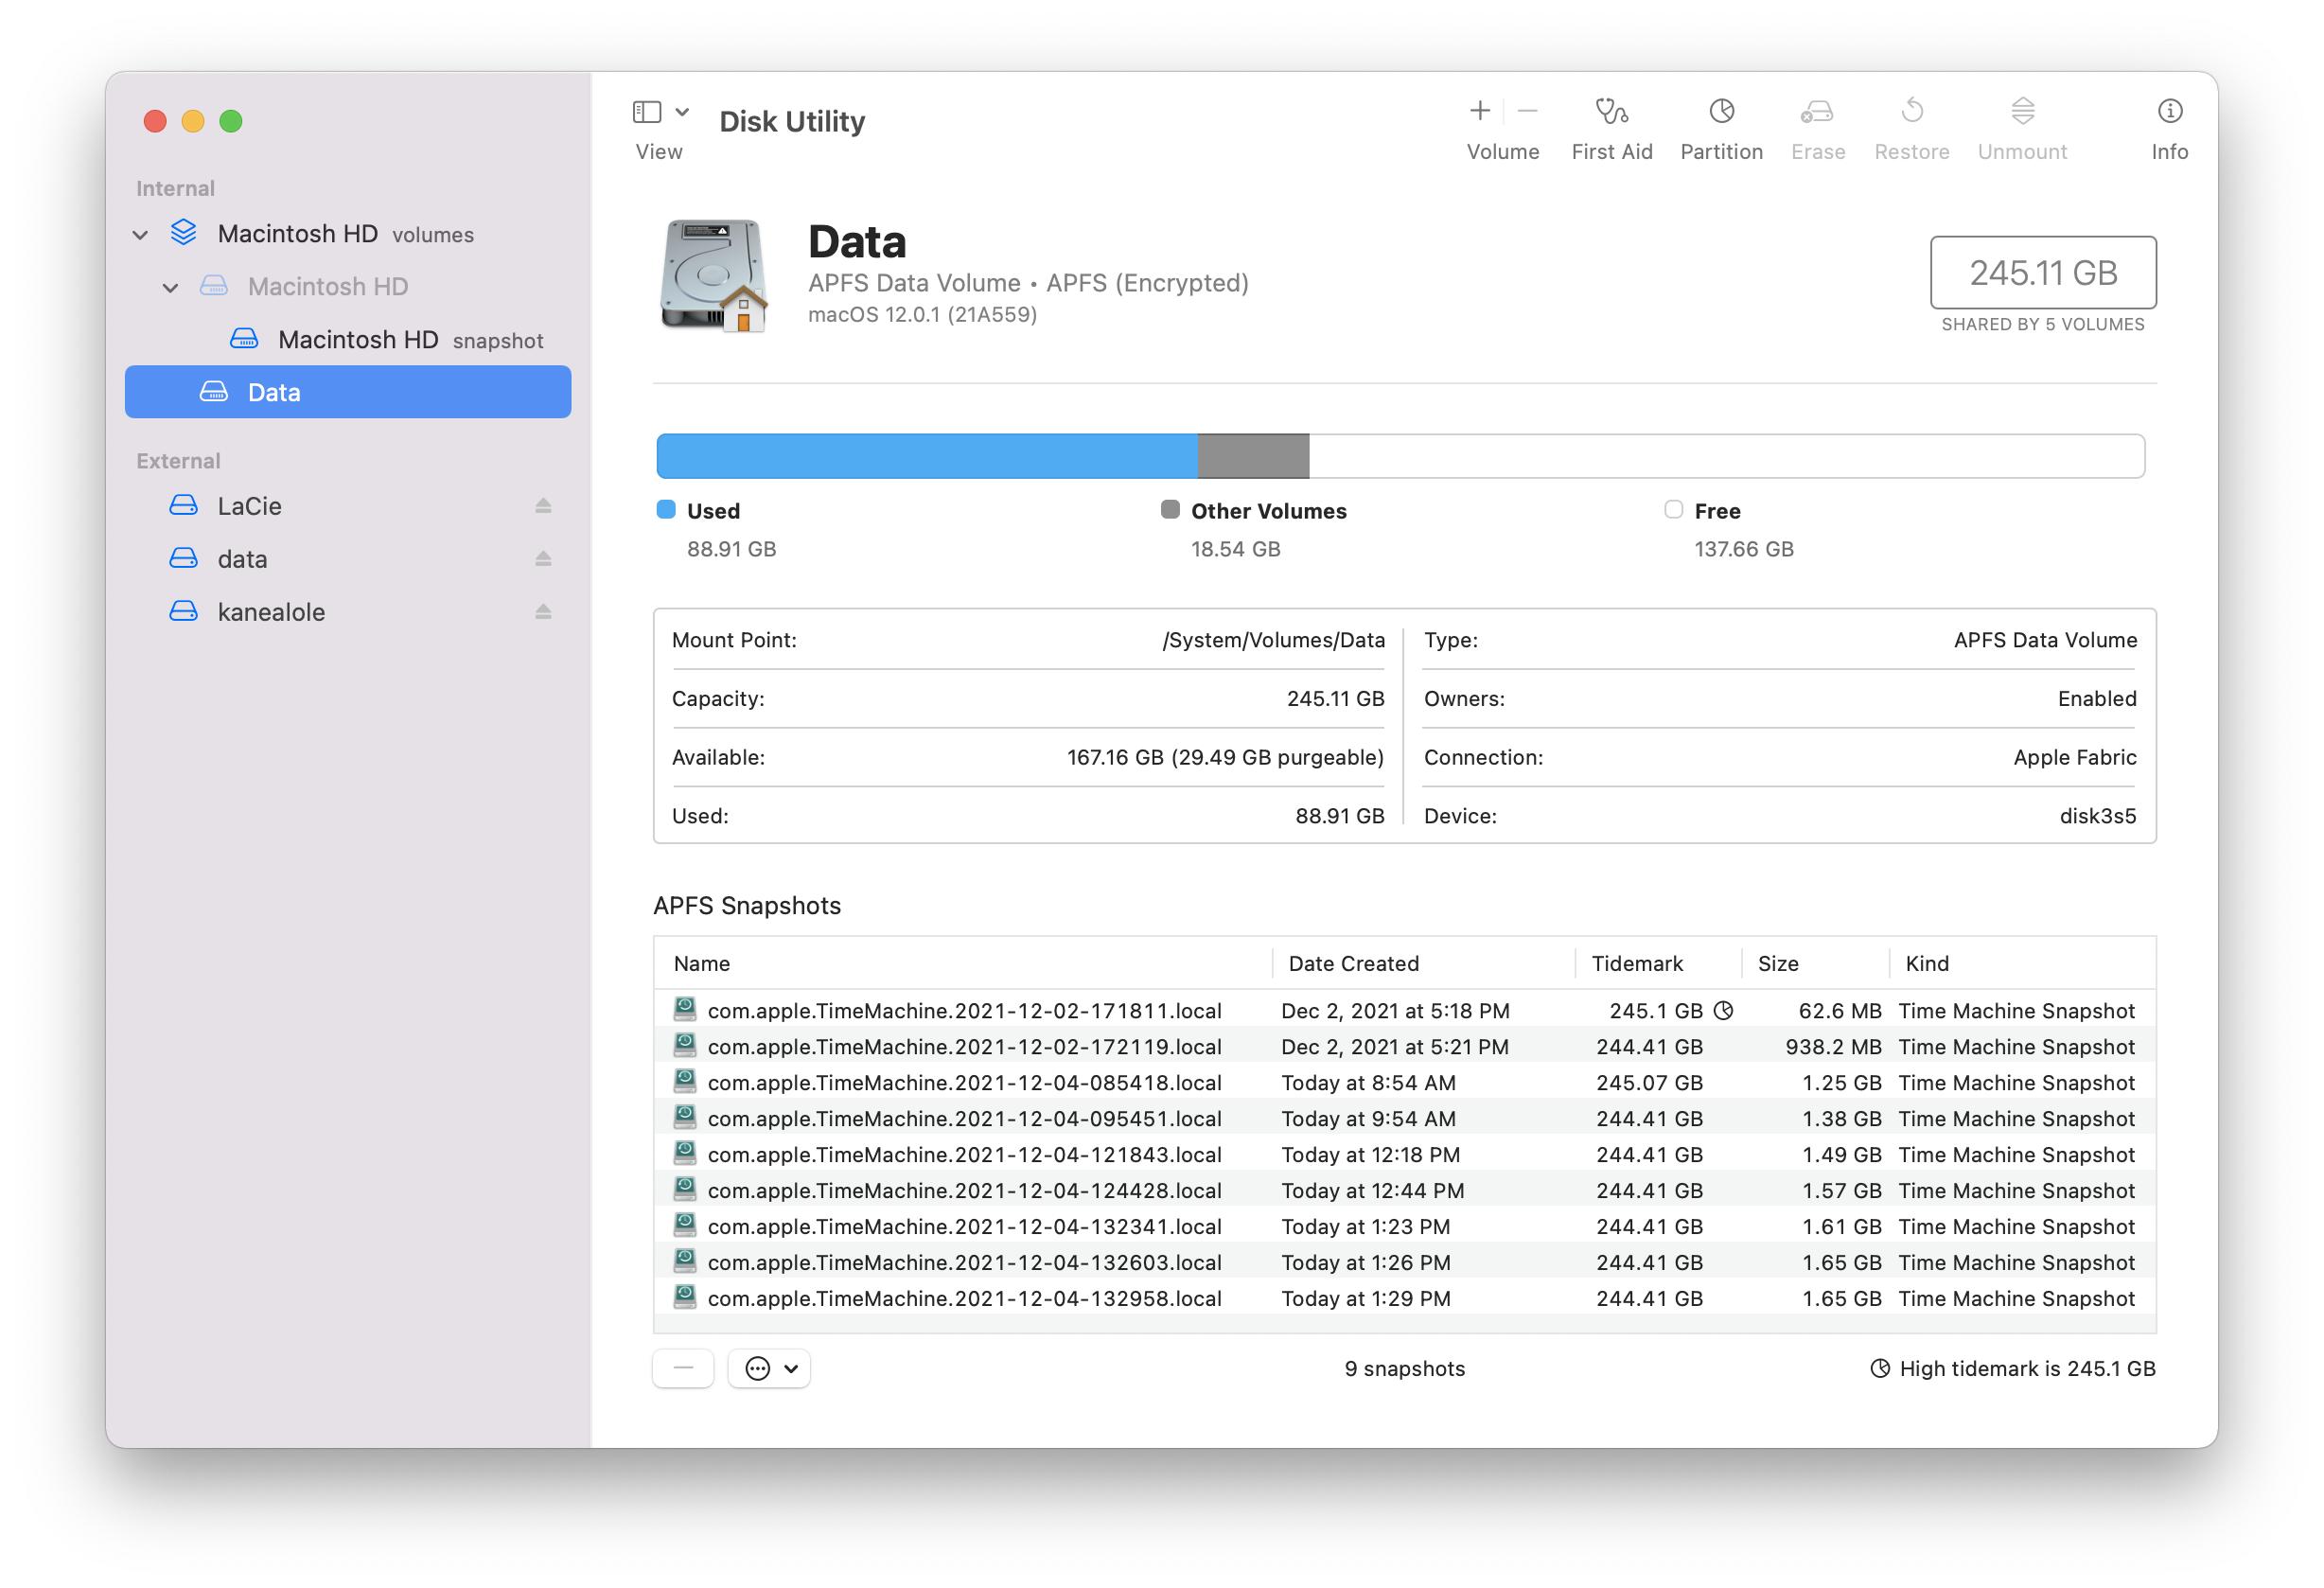Screen dimensions: 2324x1588
Task: Select snapshot 2021-12-04-132958.local
Action: pyautogui.click(x=1405, y=1299)
